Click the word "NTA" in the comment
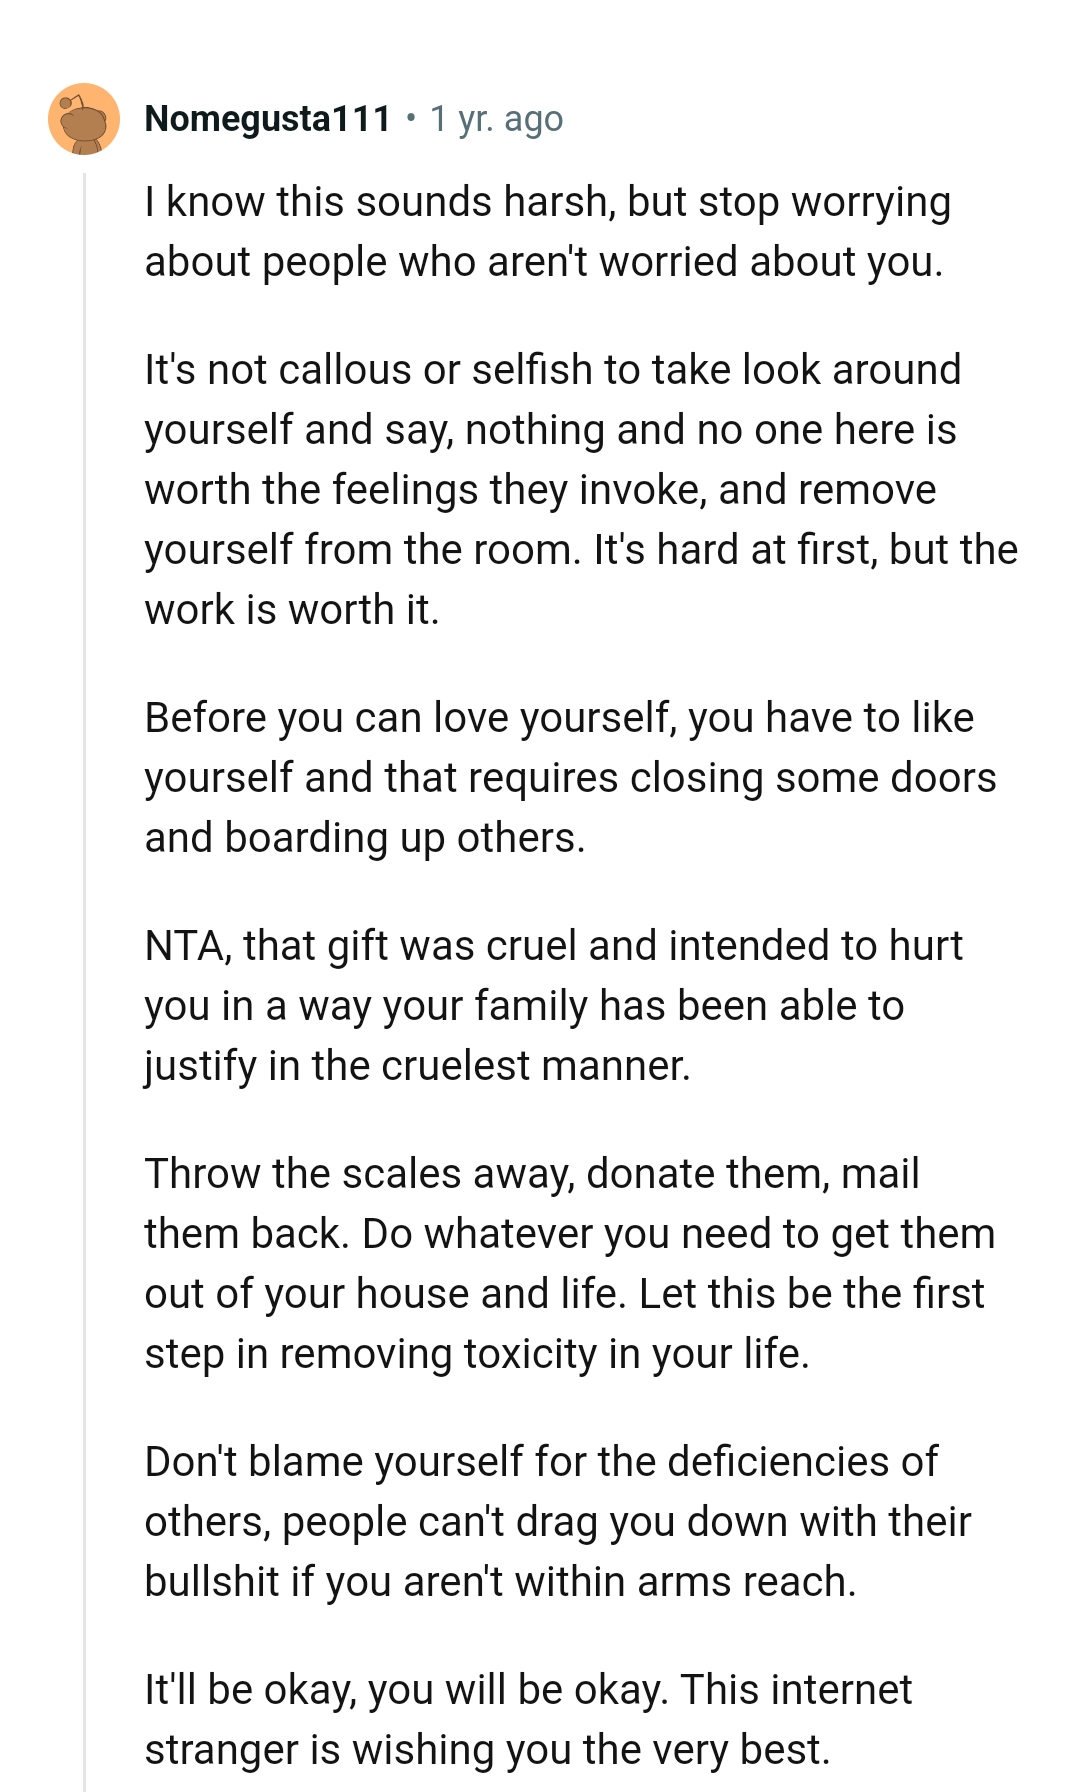The image size is (1080, 1792). pos(187,946)
